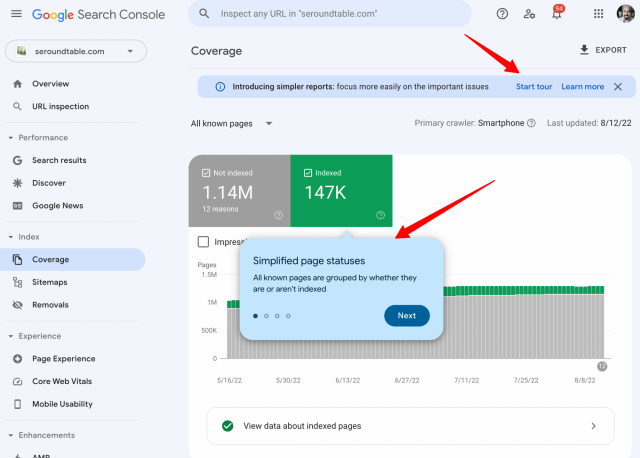Toggle the Indexed checkbox
Screen dimensions: 640x458
tap(307, 173)
